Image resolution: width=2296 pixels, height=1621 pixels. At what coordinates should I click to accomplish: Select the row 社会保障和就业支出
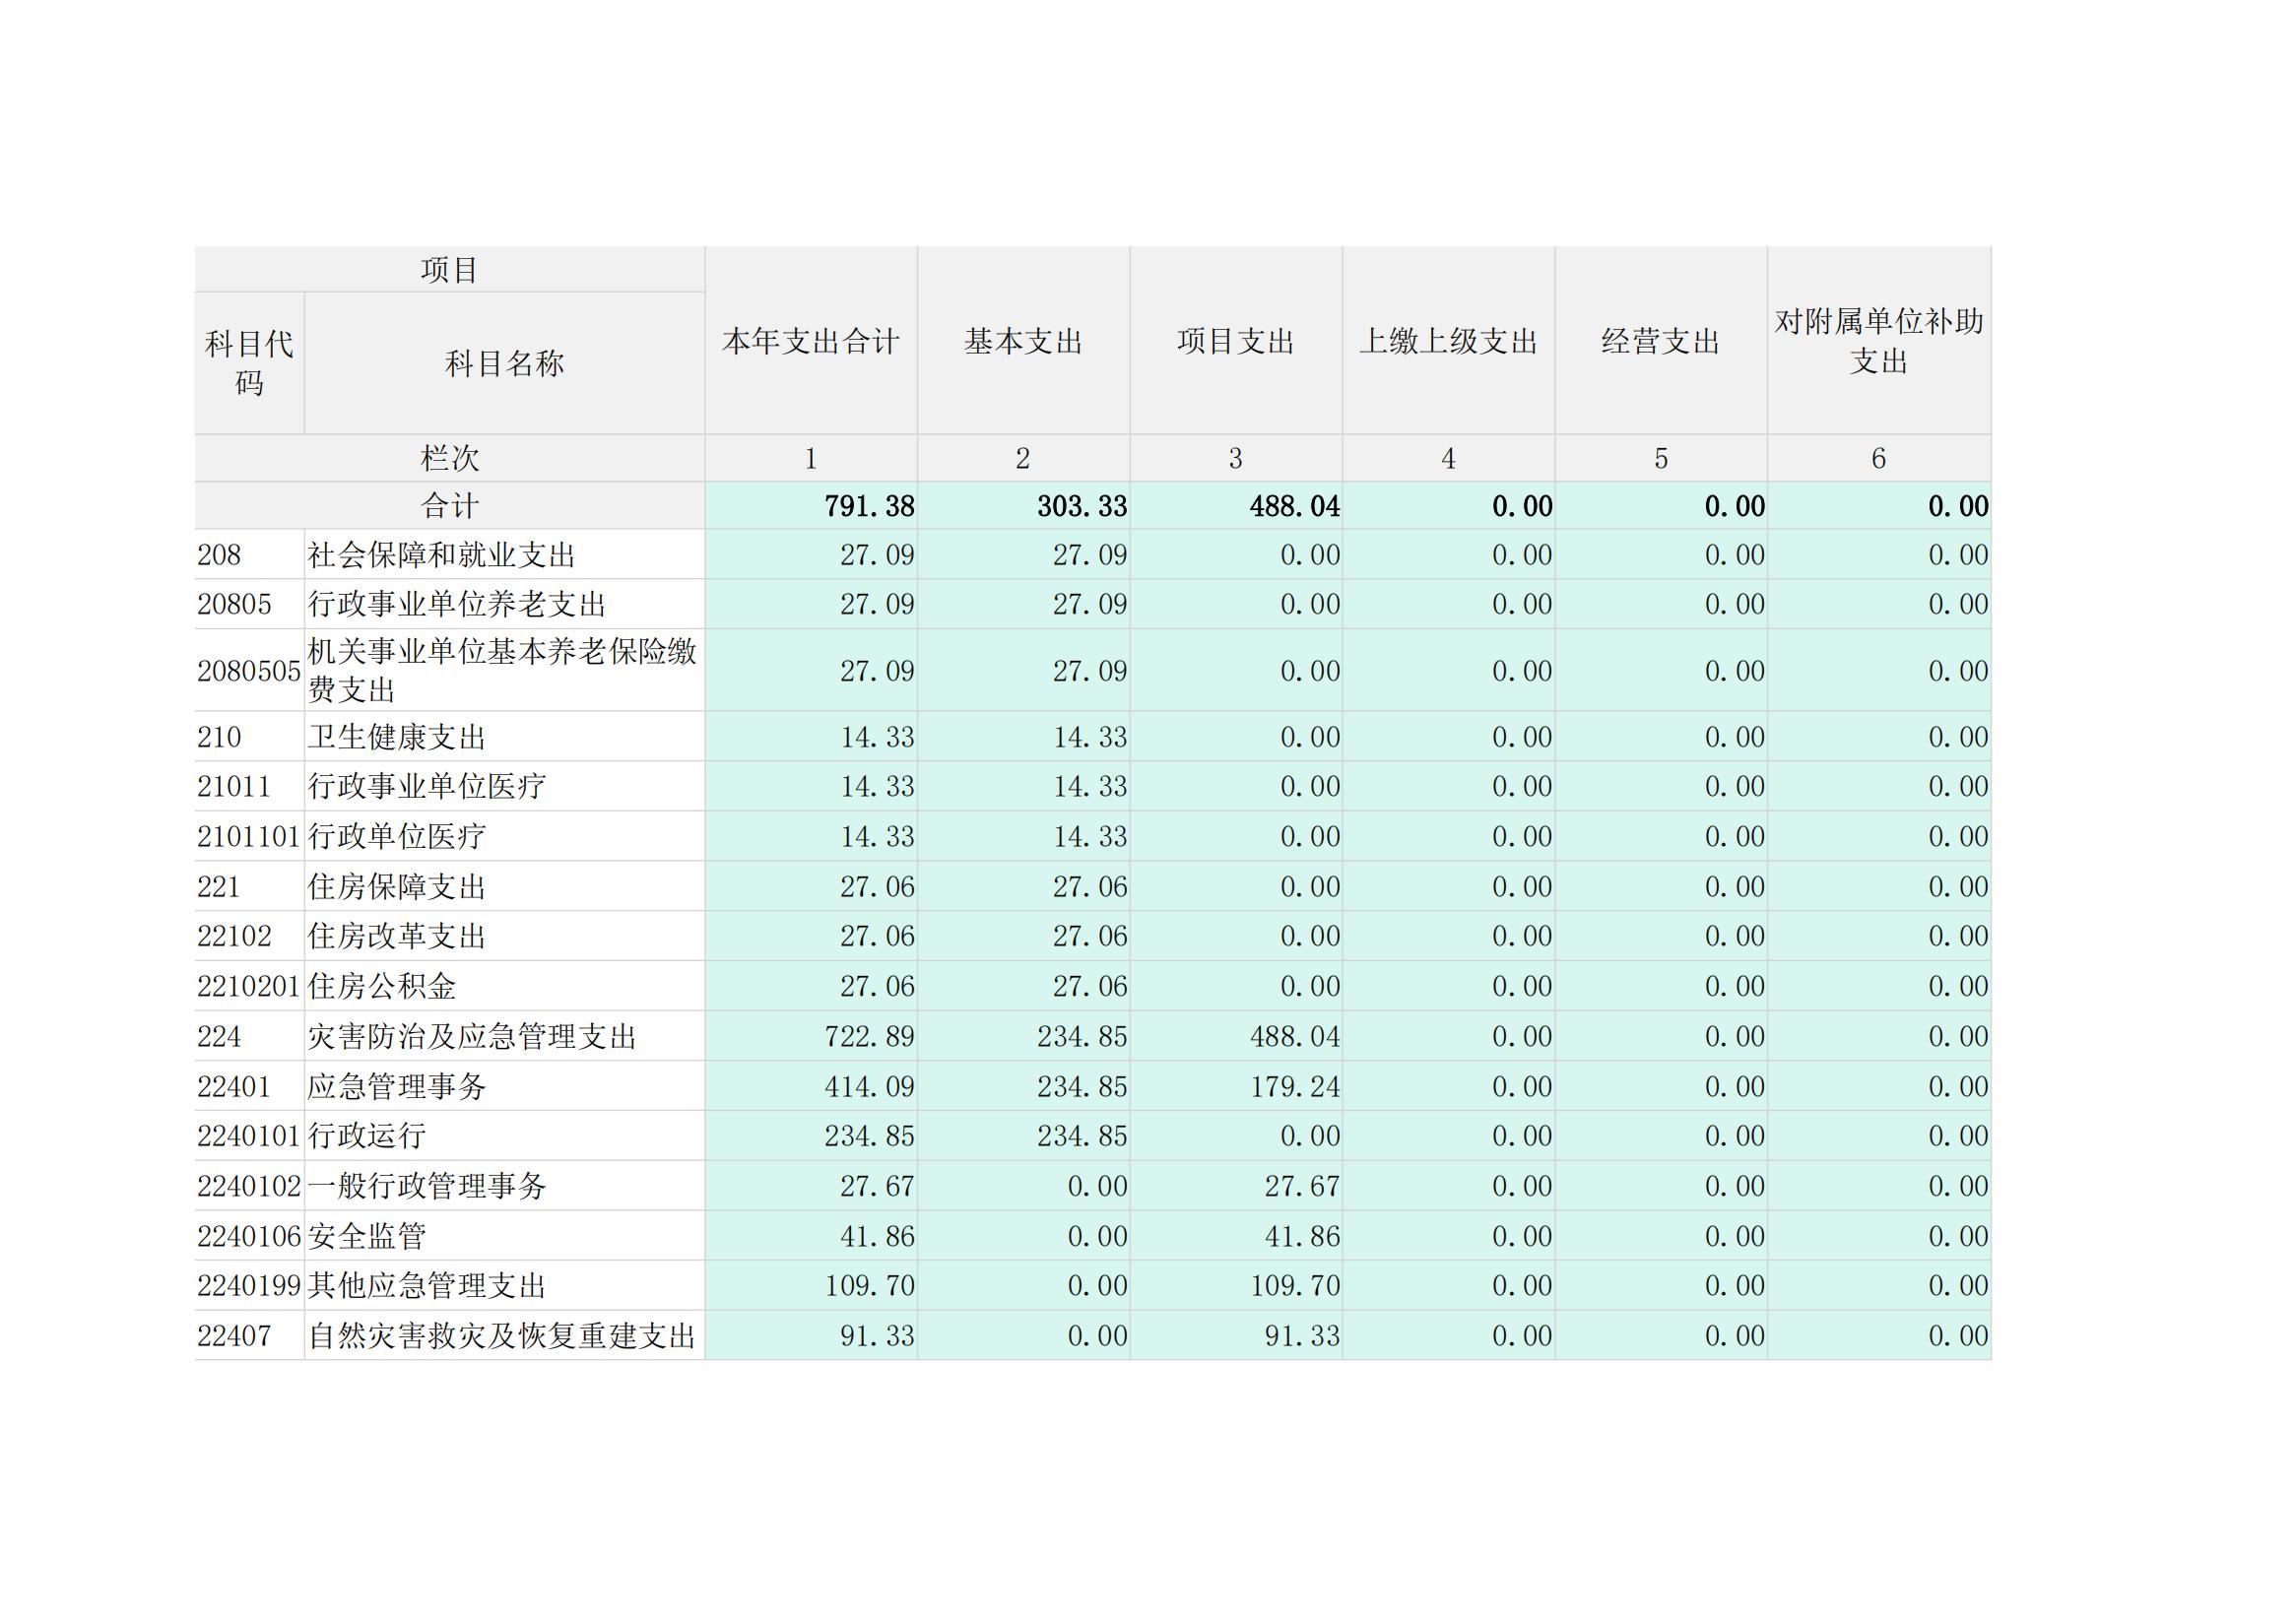click(x=1093, y=554)
